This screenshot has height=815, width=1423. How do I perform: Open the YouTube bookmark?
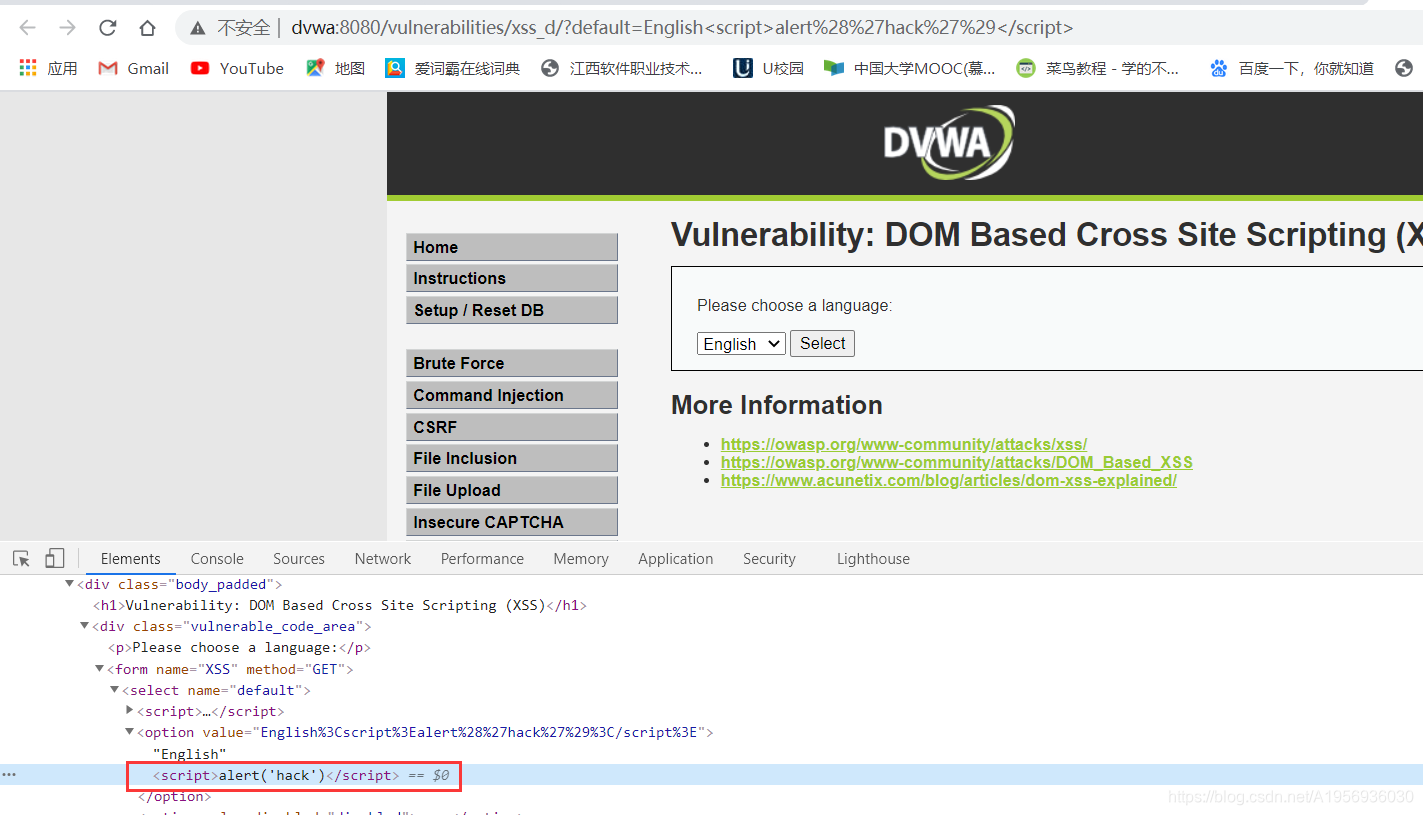click(x=237, y=68)
